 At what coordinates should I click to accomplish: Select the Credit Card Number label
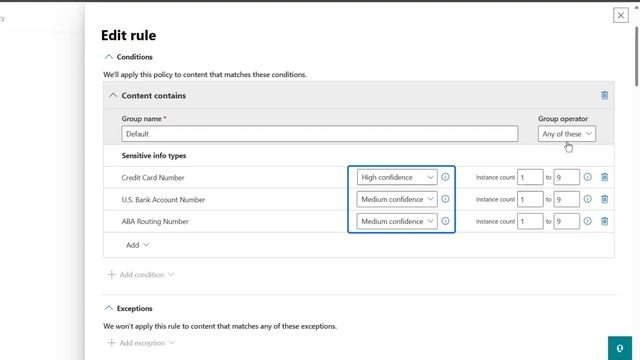[x=153, y=178]
